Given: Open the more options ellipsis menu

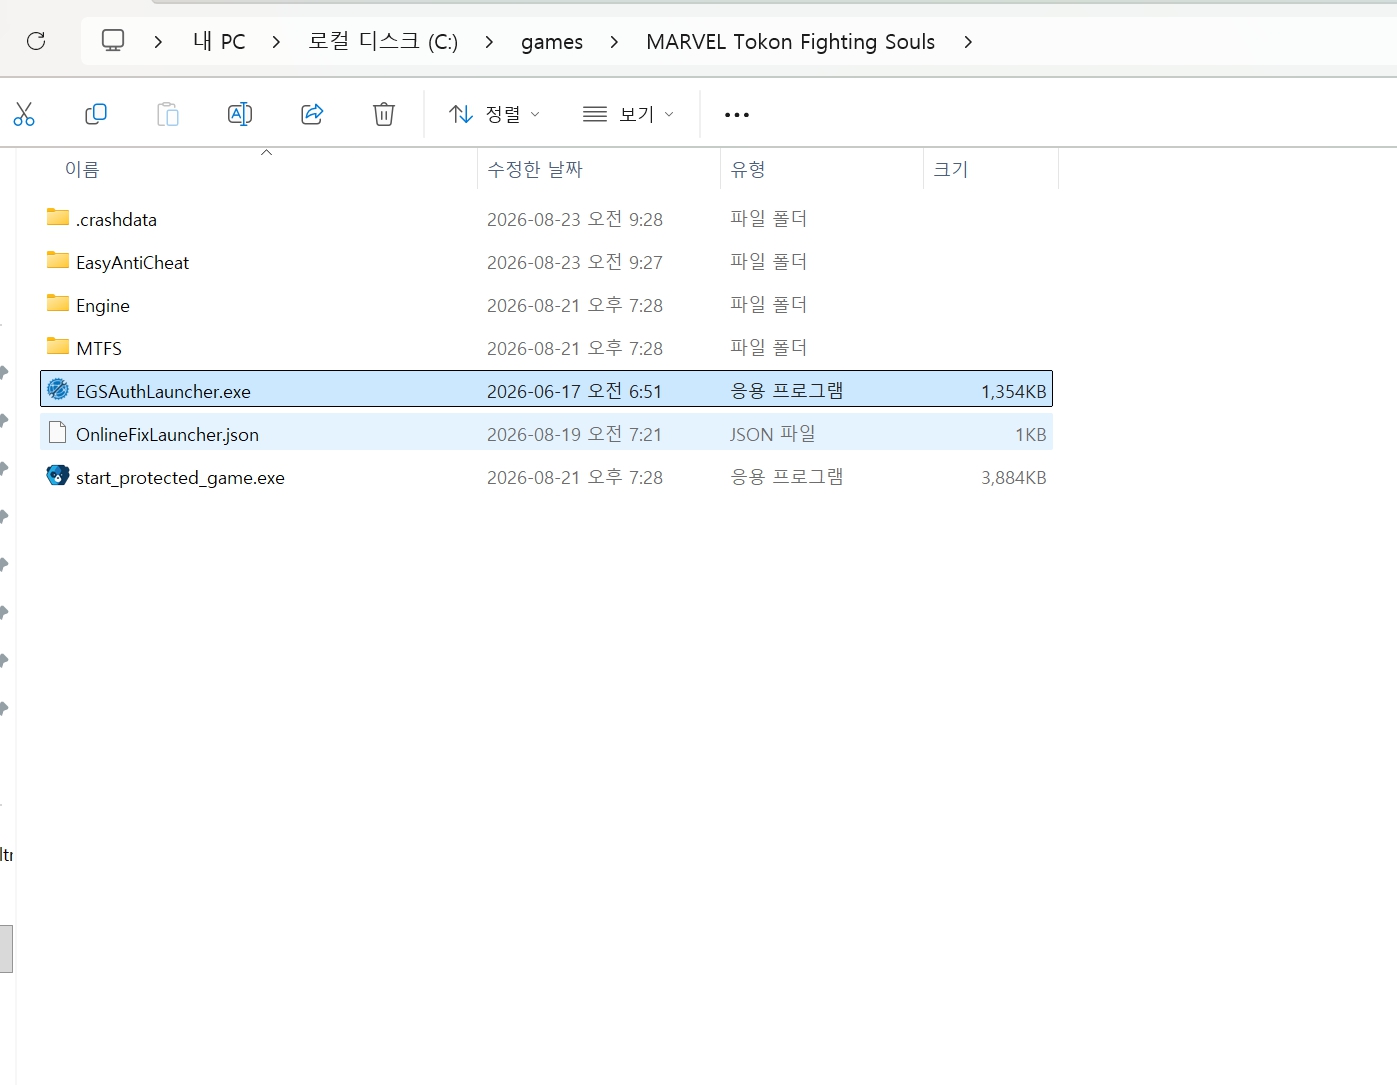Looking at the screenshot, I should tap(737, 115).
